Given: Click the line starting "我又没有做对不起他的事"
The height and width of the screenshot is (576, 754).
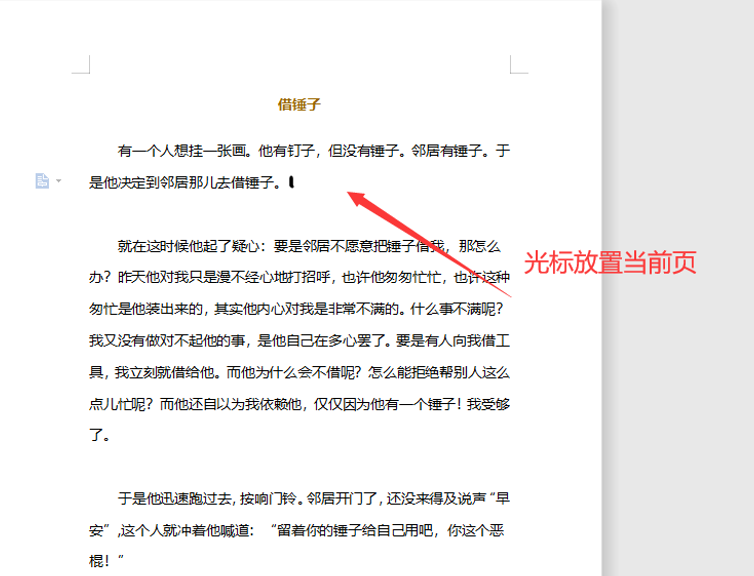Looking at the screenshot, I should tap(299, 341).
